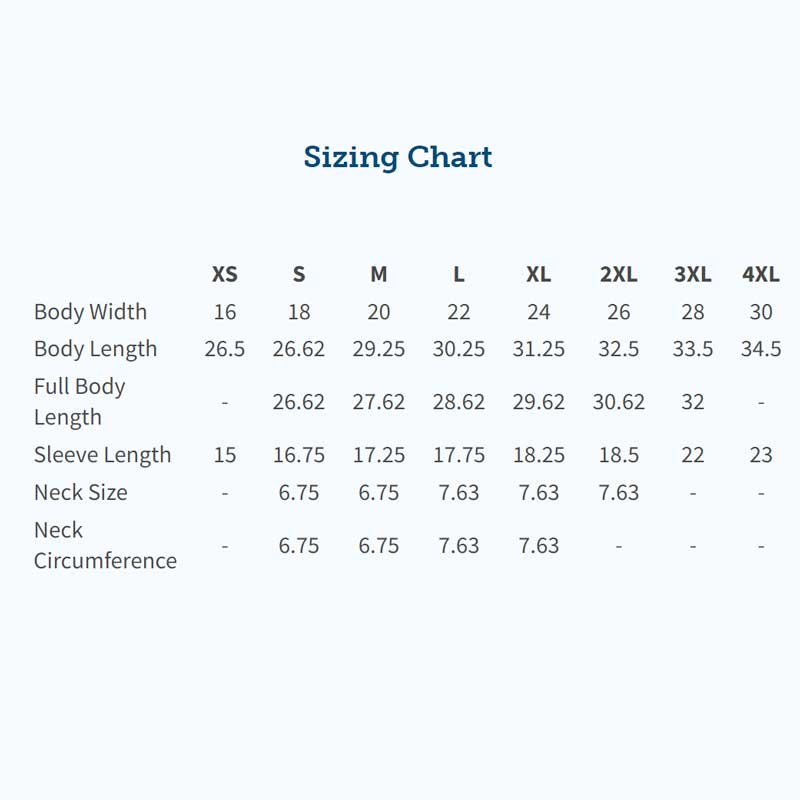Click Sleeve Length value 23
Image resolution: width=800 pixels, height=800 pixels.
click(761, 455)
